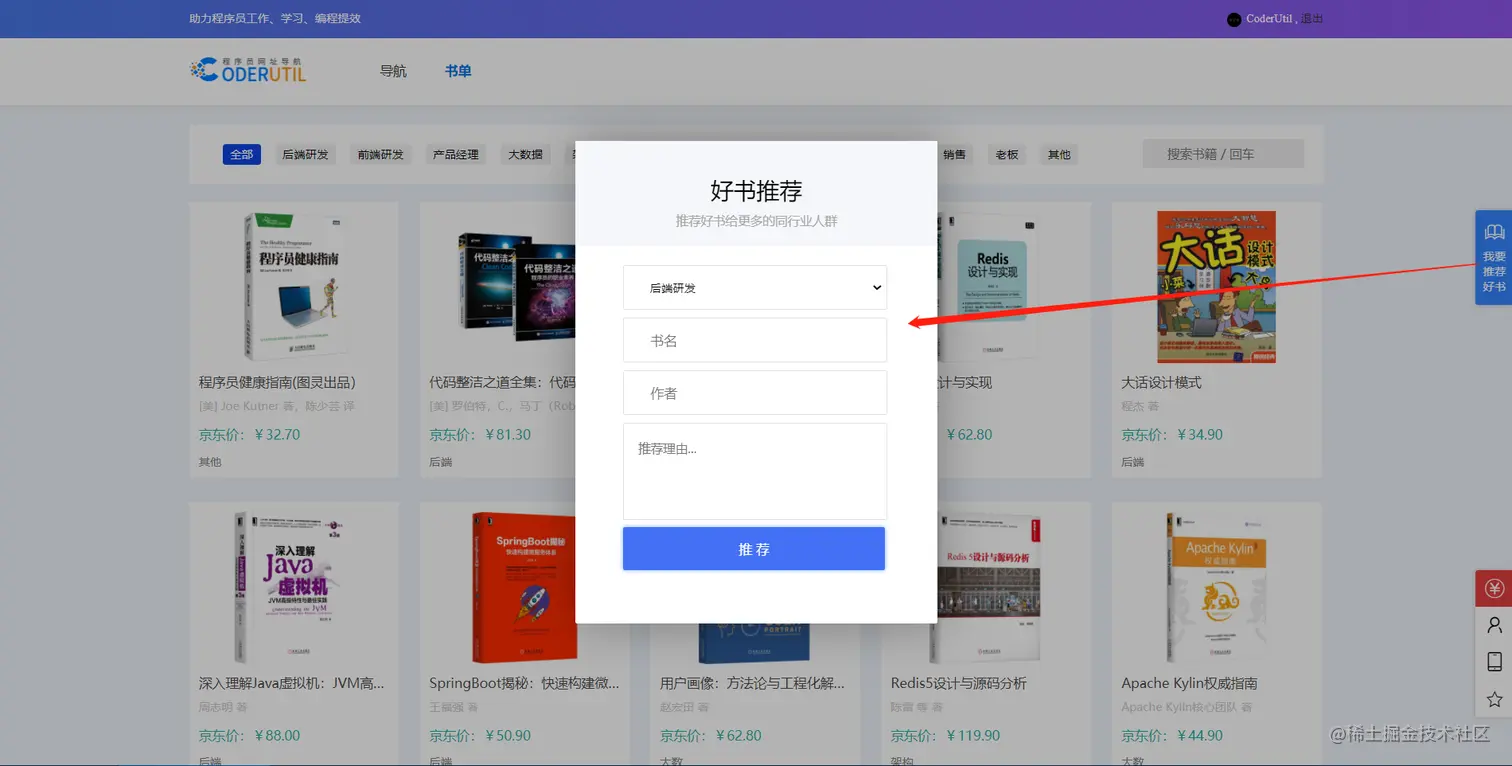
Task: Click the CoderUtil user avatar icon
Action: pos(1234,19)
